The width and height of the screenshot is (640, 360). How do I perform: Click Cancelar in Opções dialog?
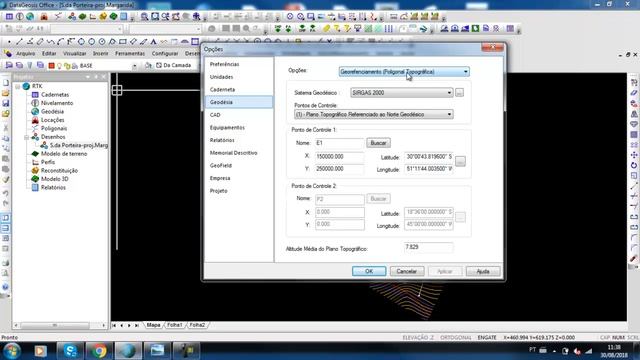point(407,271)
